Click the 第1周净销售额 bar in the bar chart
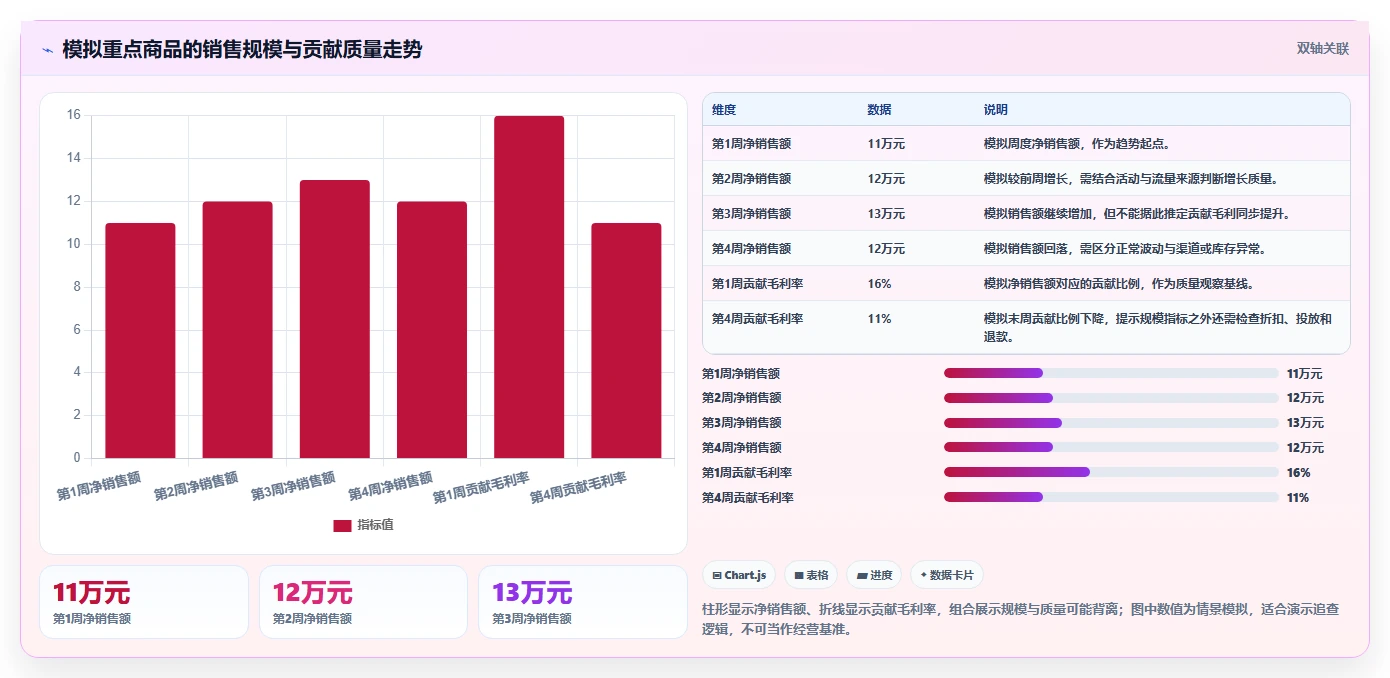Screen dimensions: 1390x678 pyautogui.click(x=140, y=341)
